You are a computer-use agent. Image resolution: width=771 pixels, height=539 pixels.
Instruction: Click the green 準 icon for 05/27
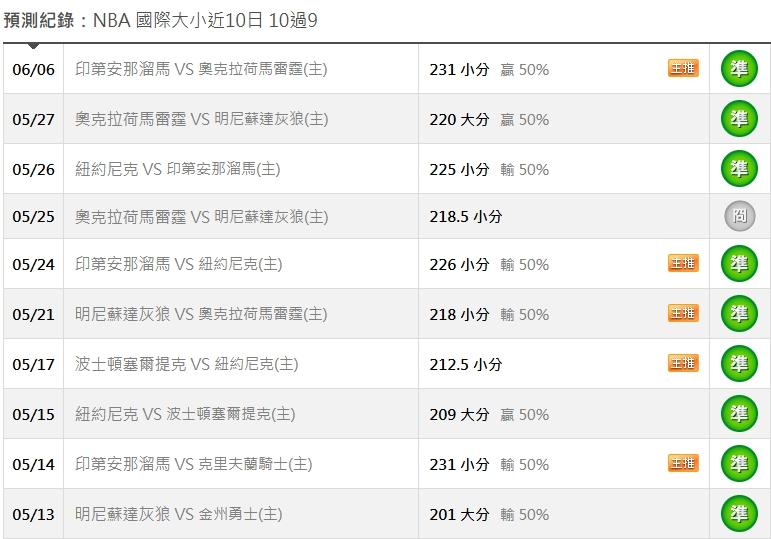(x=739, y=119)
